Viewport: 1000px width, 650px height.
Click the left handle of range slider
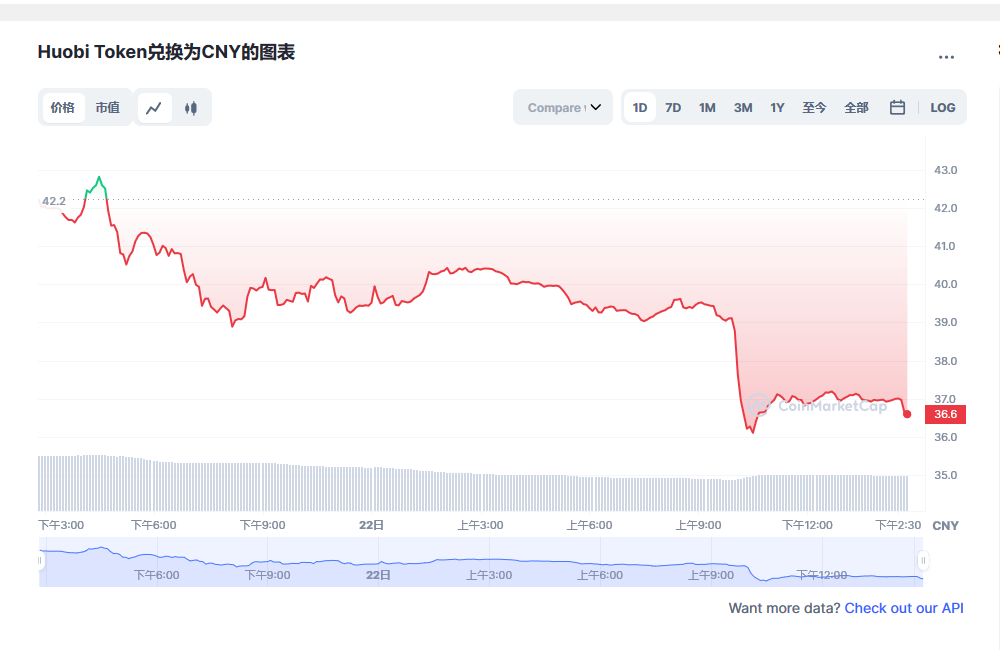click(40, 561)
